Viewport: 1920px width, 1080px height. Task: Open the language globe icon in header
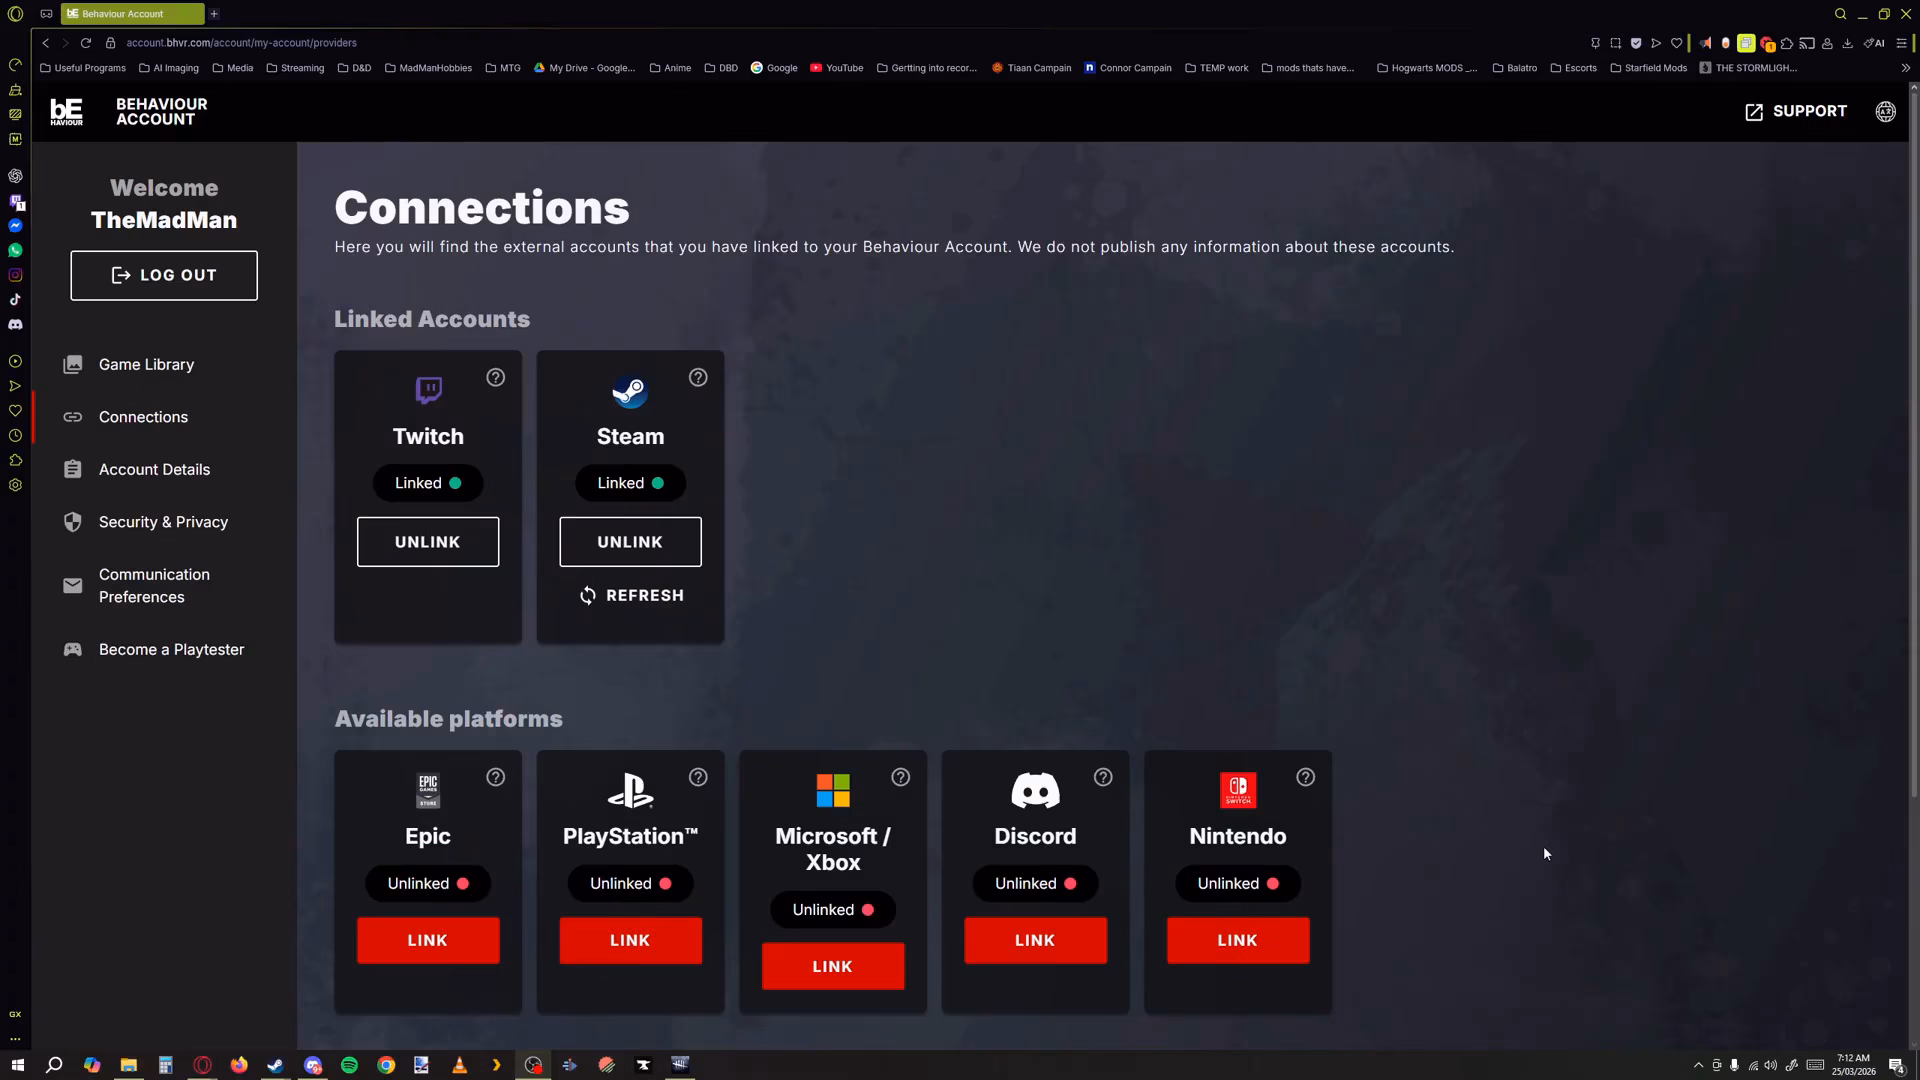click(x=1885, y=112)
